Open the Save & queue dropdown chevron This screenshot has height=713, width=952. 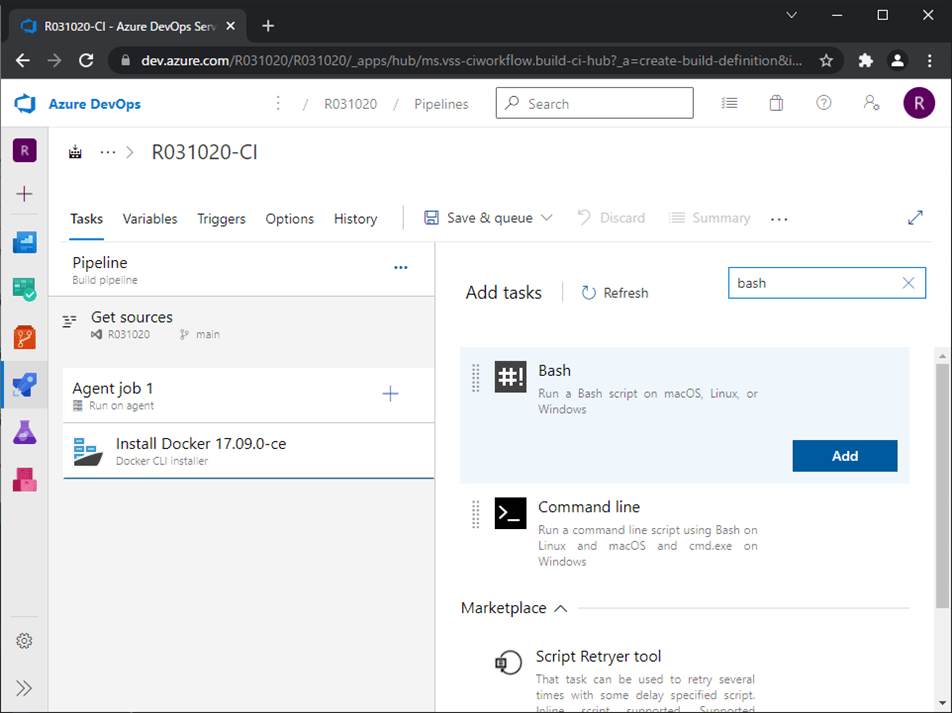[546, 218]
